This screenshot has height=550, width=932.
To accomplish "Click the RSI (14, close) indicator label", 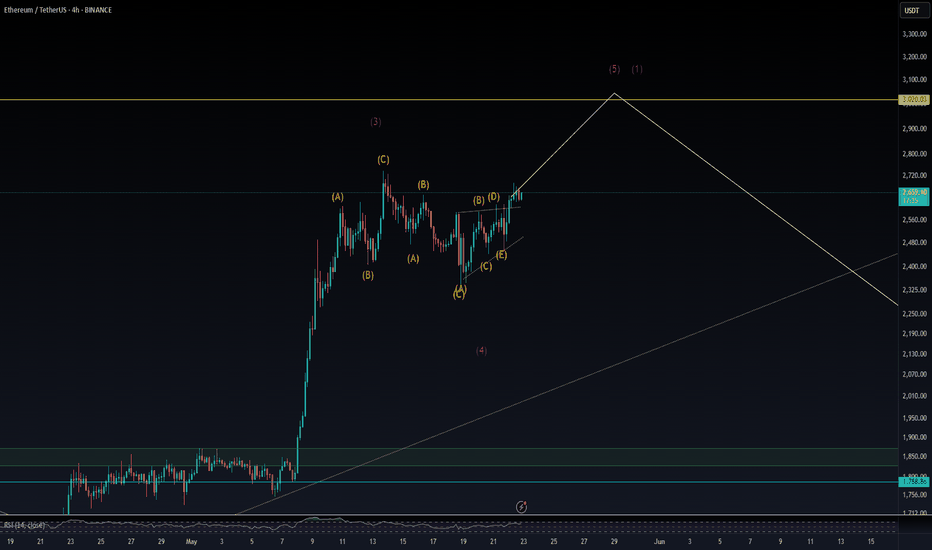I will point(24,526).
